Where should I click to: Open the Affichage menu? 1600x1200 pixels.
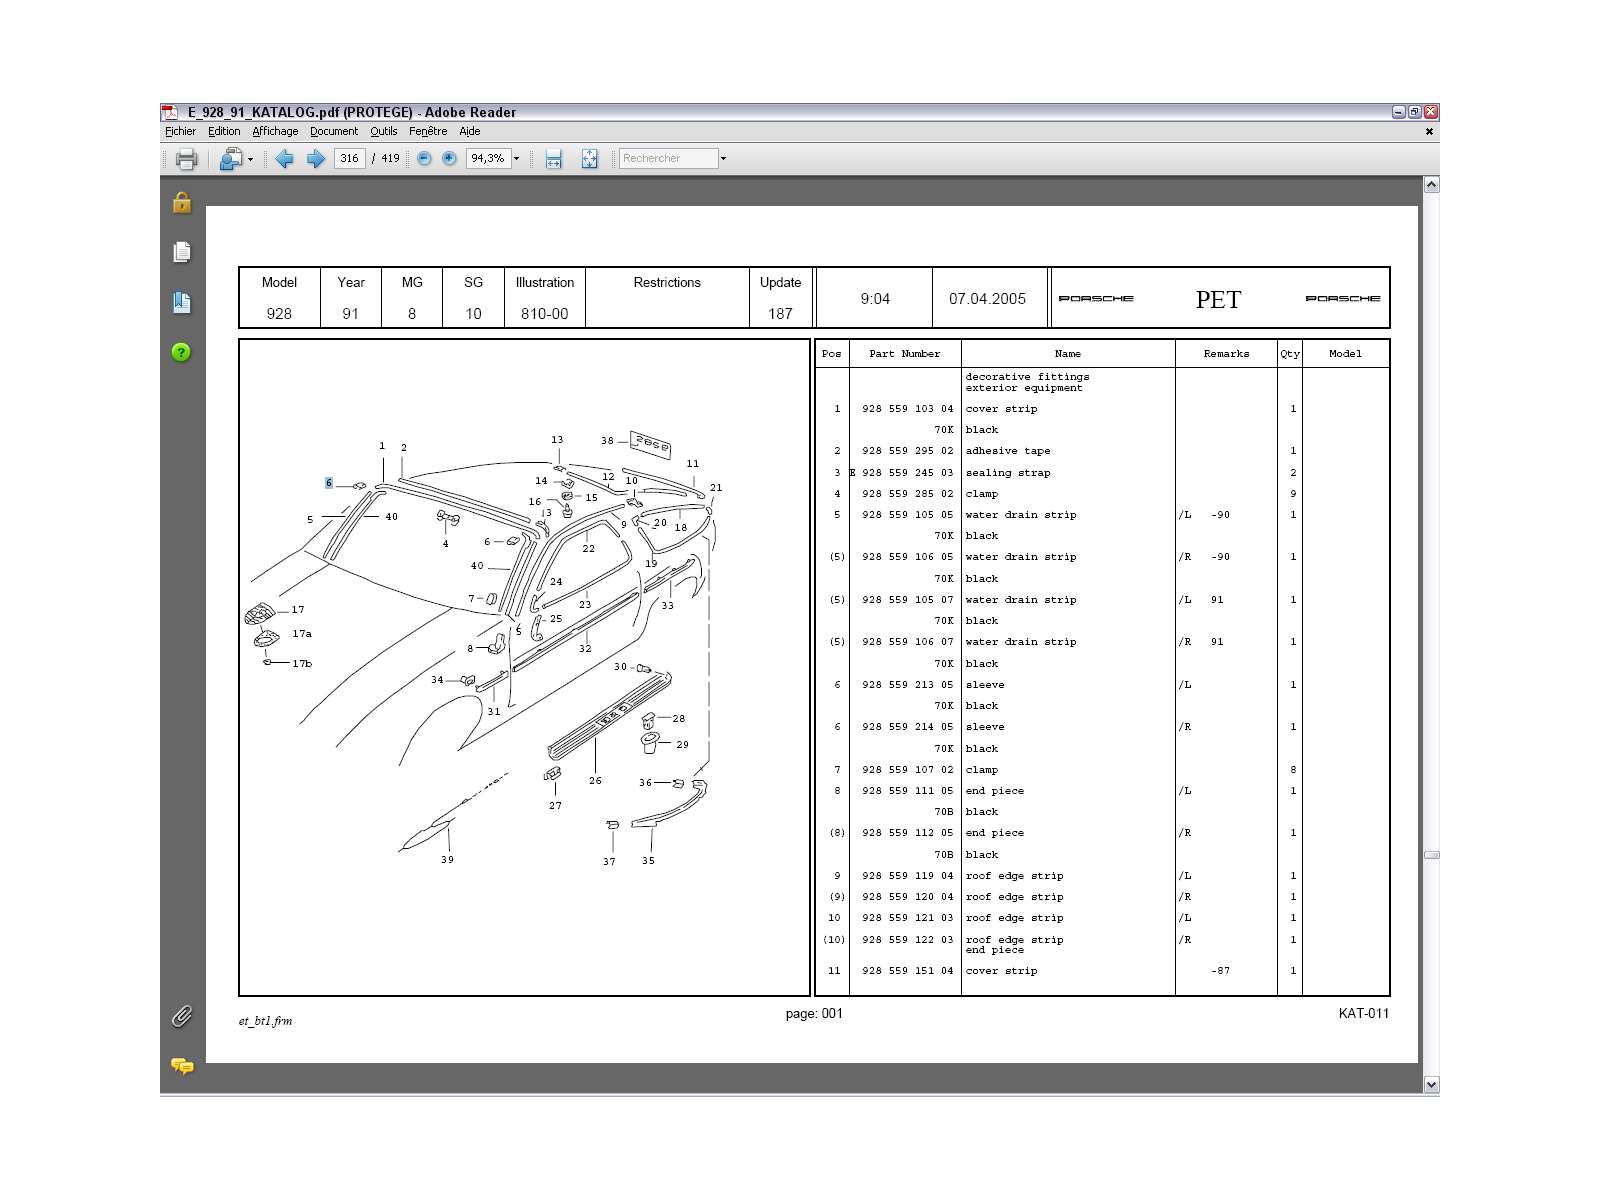coord(275,131)
